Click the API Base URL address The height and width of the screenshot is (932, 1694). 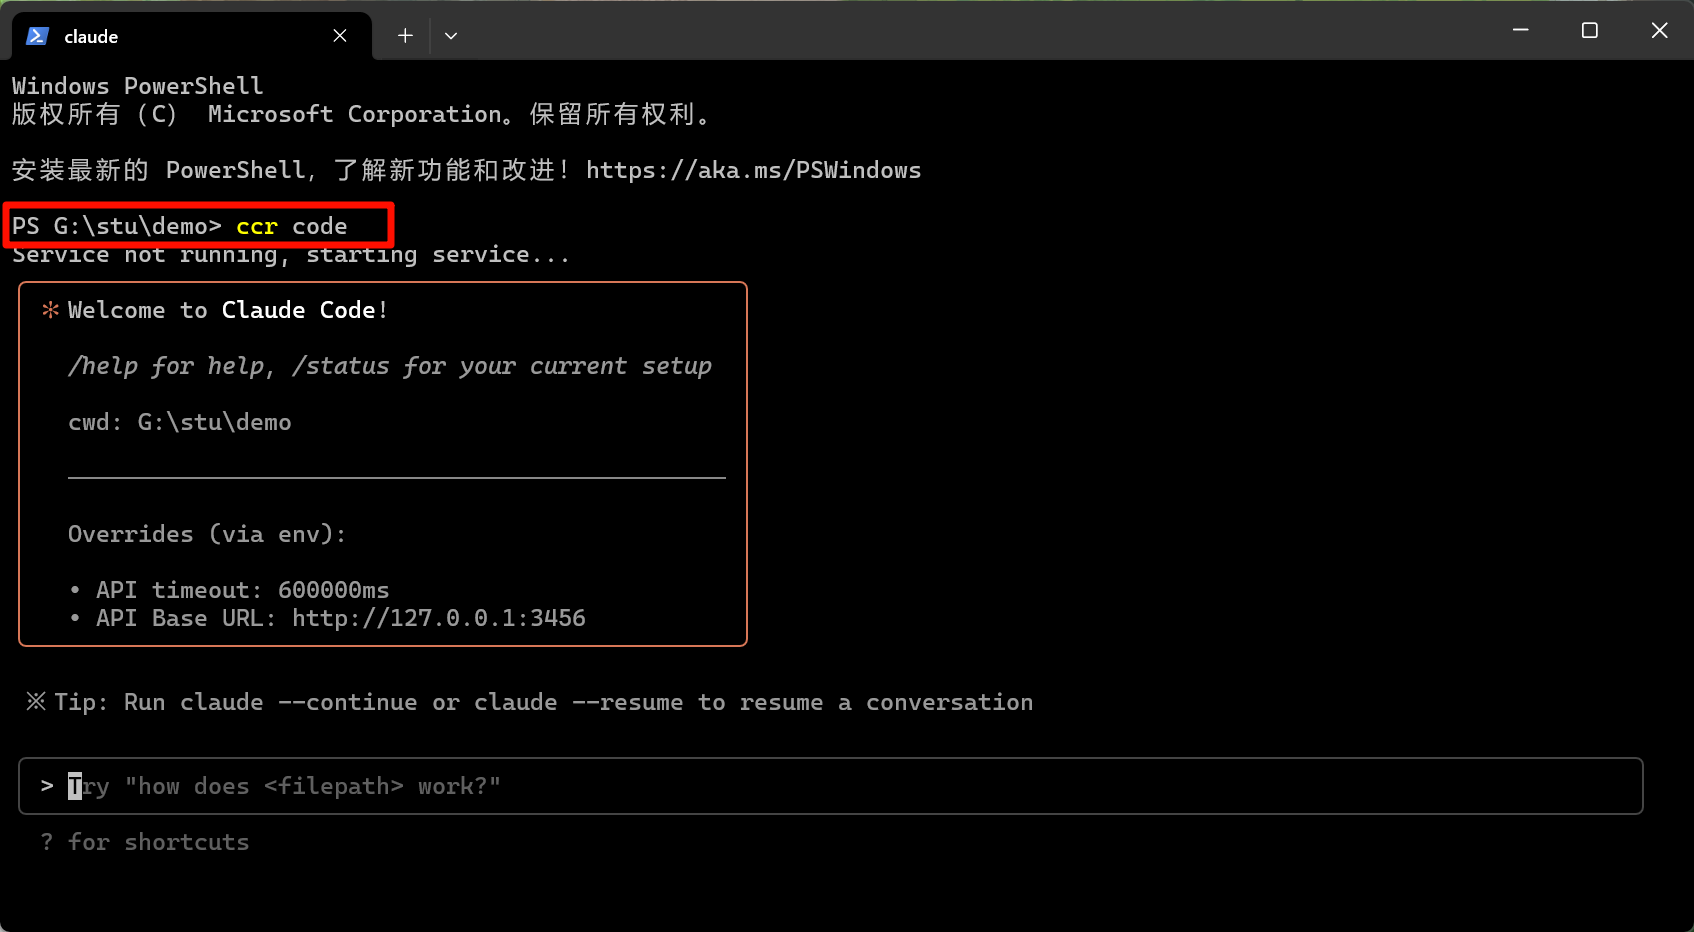pos(438,618)
